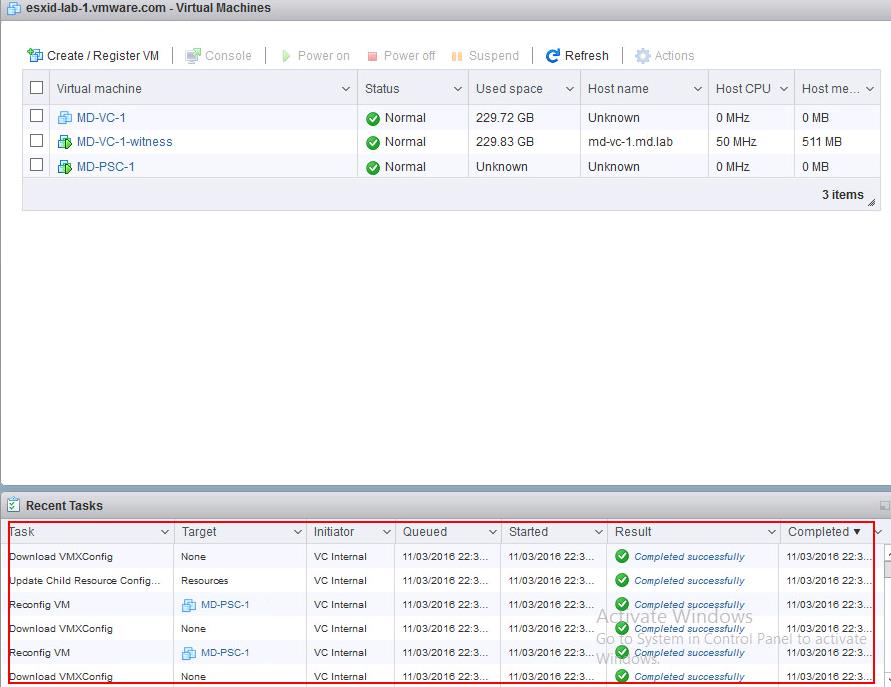Sort tasks by the Result column header
Viewport: 891px width, 687px height.
click(x=633, y=532)
